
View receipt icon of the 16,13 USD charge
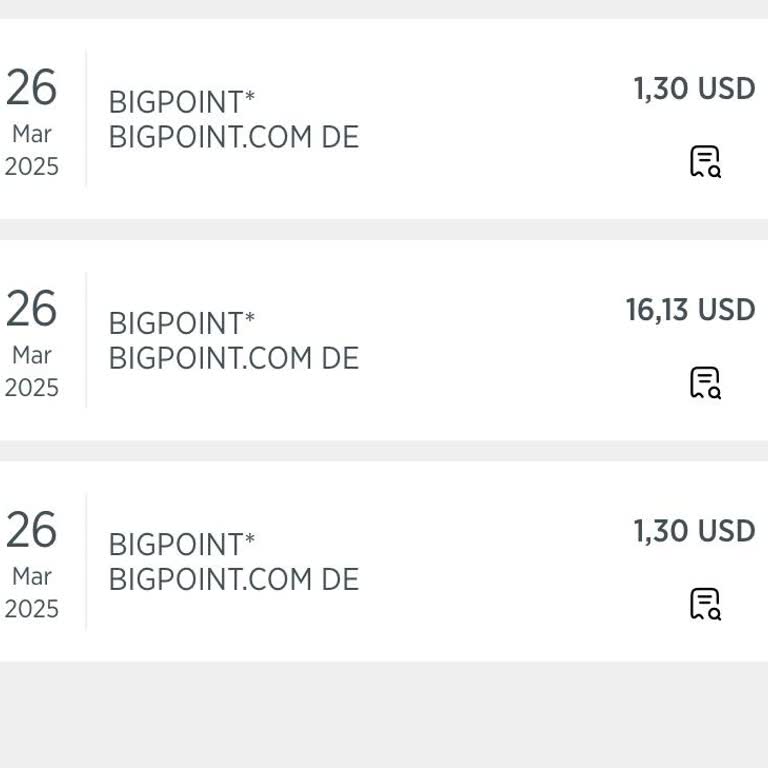point(705,382)
